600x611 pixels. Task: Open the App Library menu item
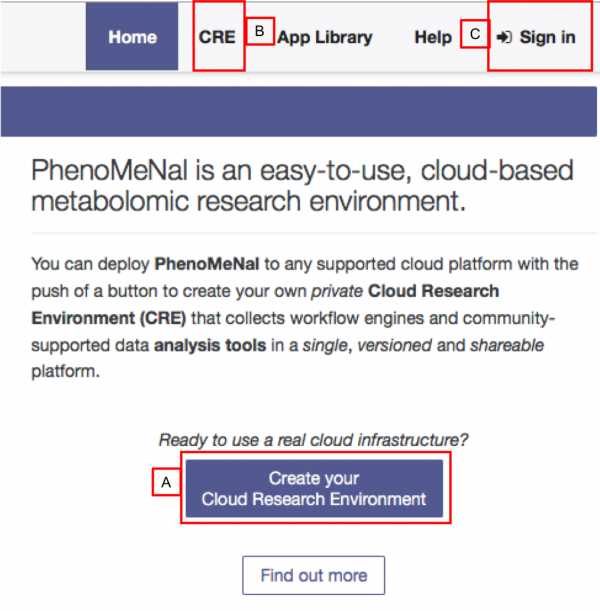[324, 38]
